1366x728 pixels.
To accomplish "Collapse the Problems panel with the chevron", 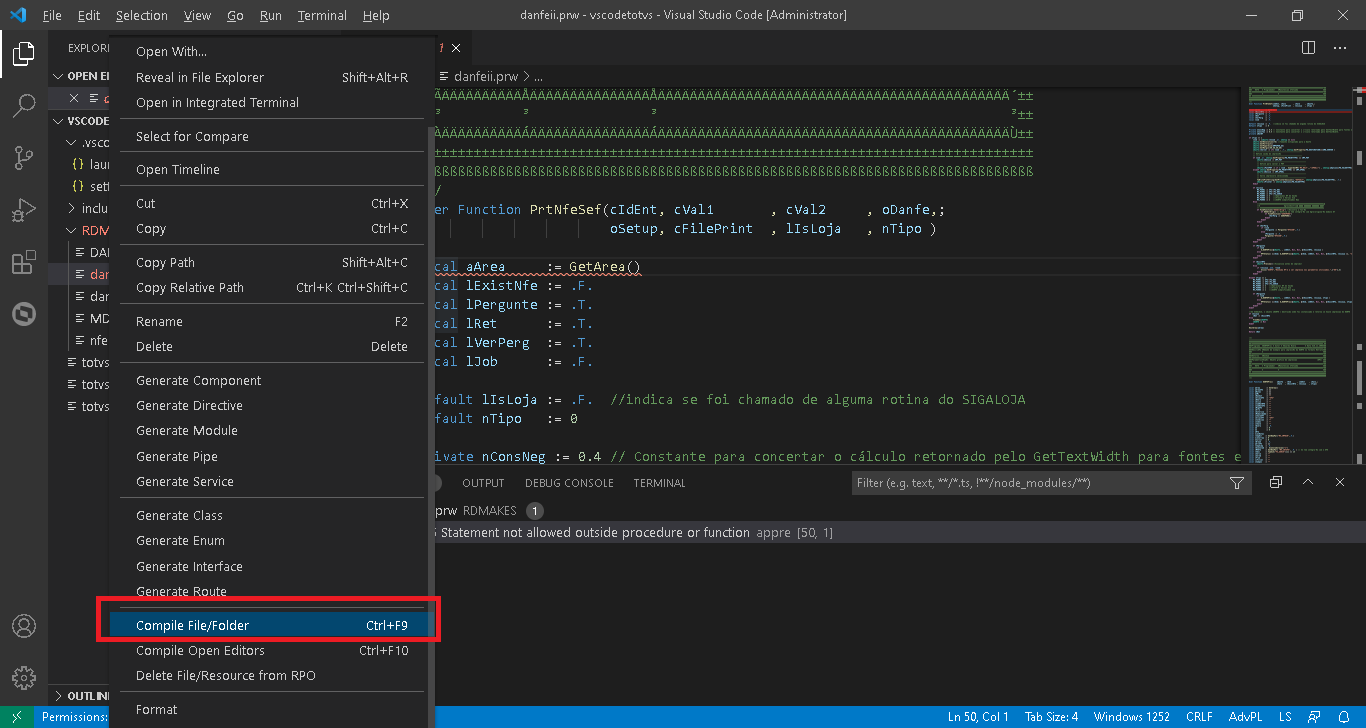I will [x=1308, y=482].
